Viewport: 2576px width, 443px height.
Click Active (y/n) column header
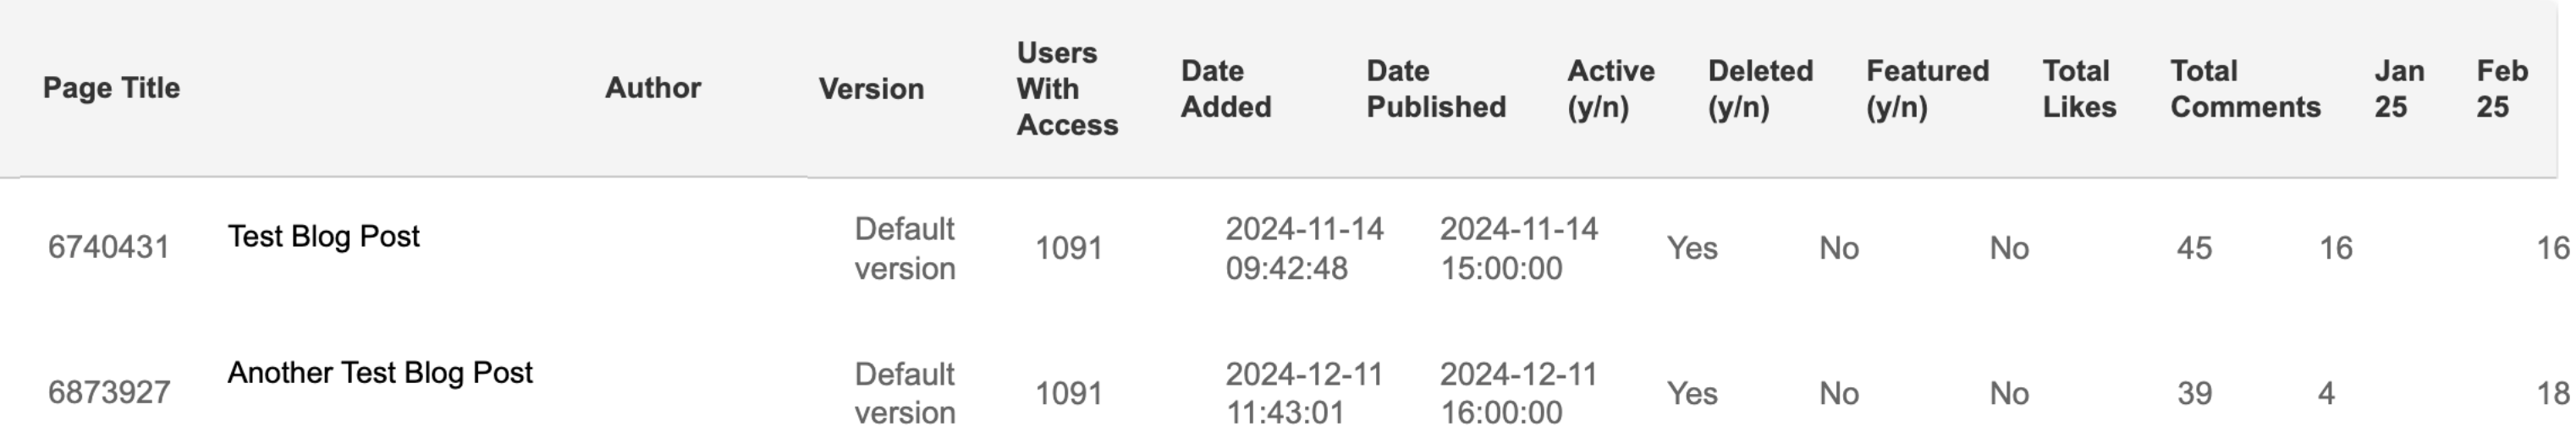pos(1611,89)
